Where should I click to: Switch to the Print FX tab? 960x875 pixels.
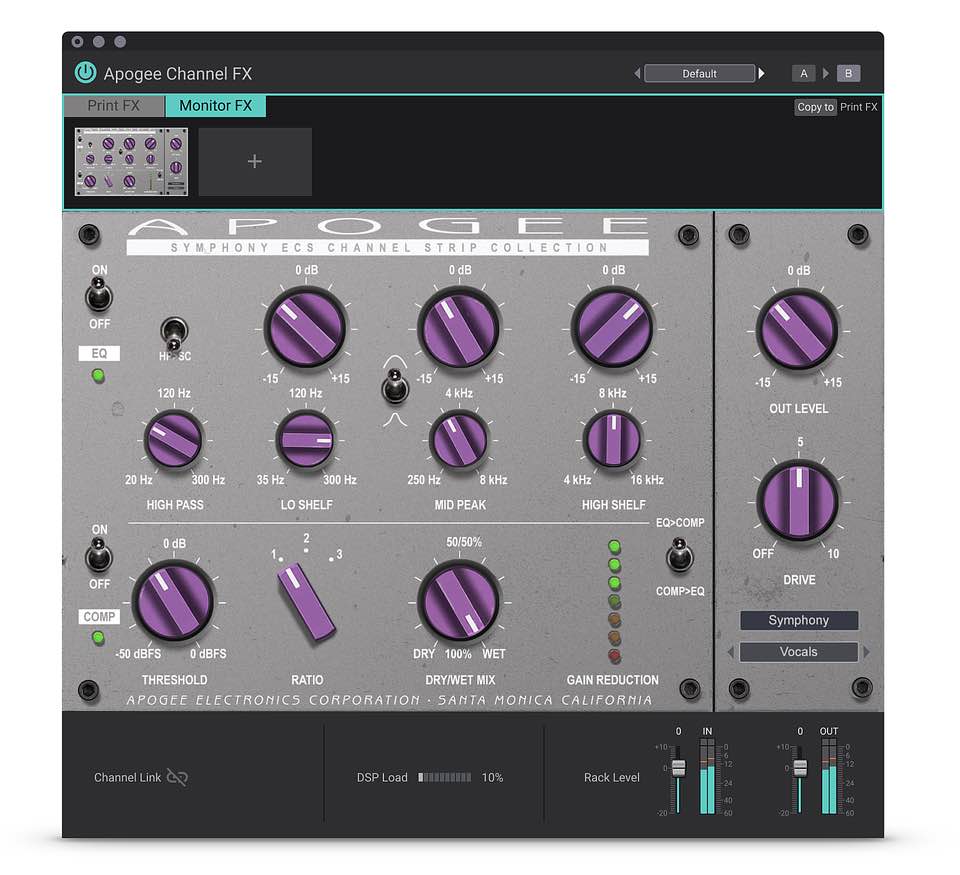coord(113,105)
